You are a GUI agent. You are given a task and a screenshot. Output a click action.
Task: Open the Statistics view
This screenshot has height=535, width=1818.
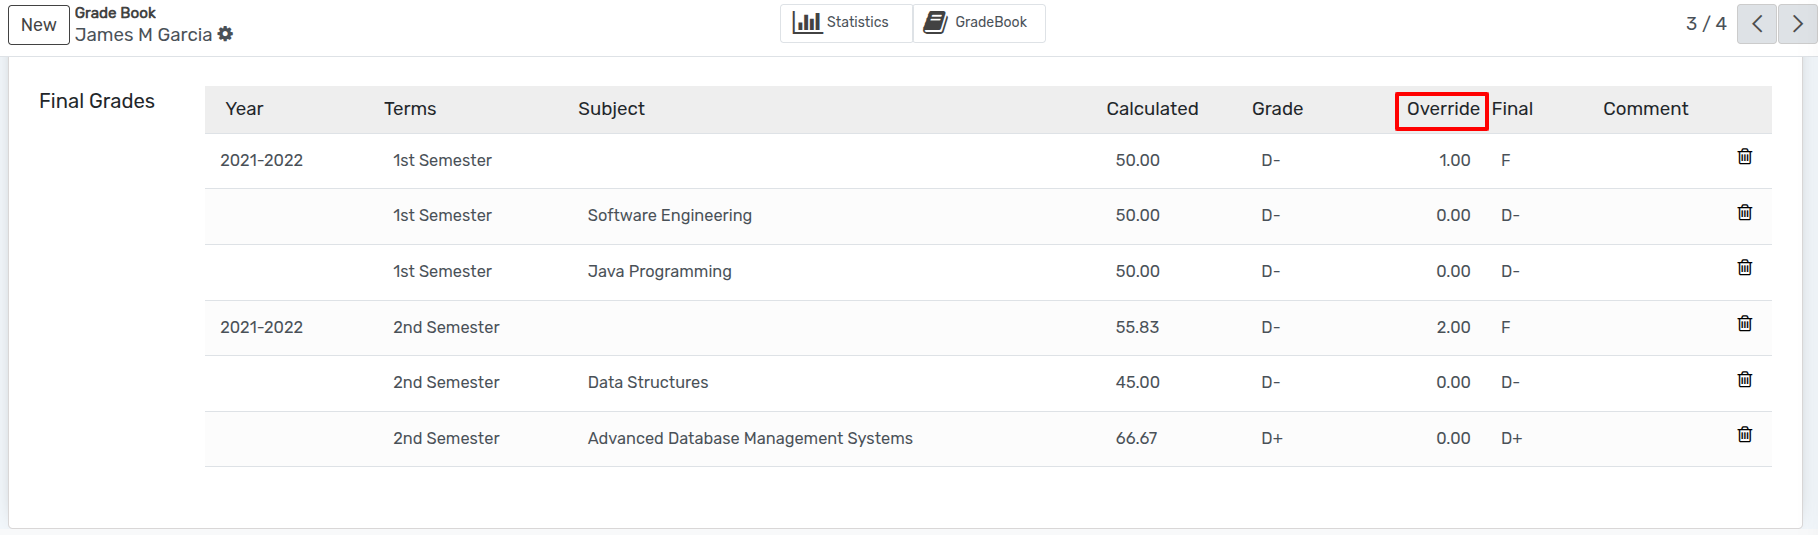[842, 22]
